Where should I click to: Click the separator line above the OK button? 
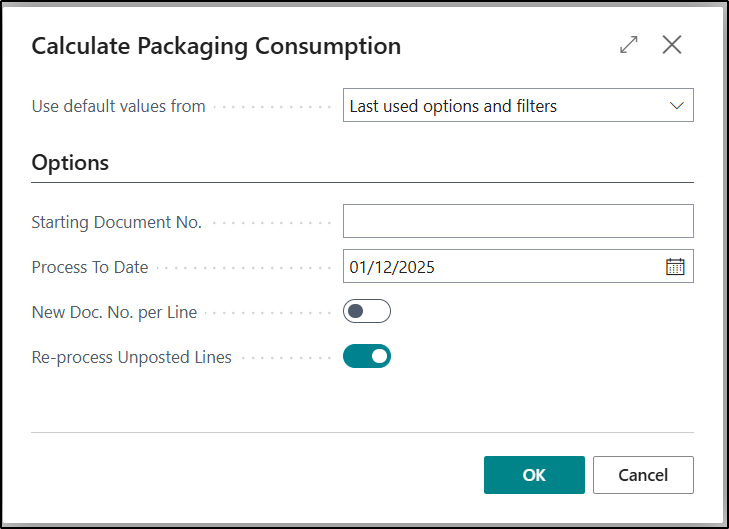[362, 433]
